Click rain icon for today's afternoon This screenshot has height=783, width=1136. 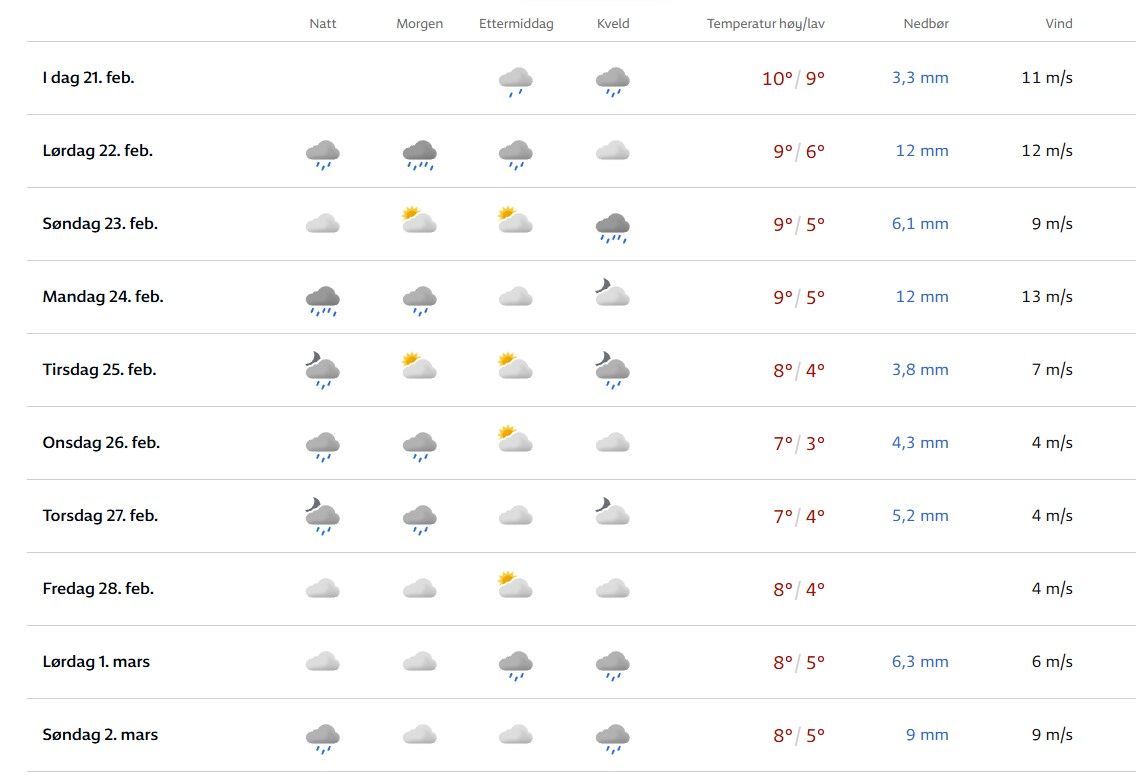coord(515,80)
